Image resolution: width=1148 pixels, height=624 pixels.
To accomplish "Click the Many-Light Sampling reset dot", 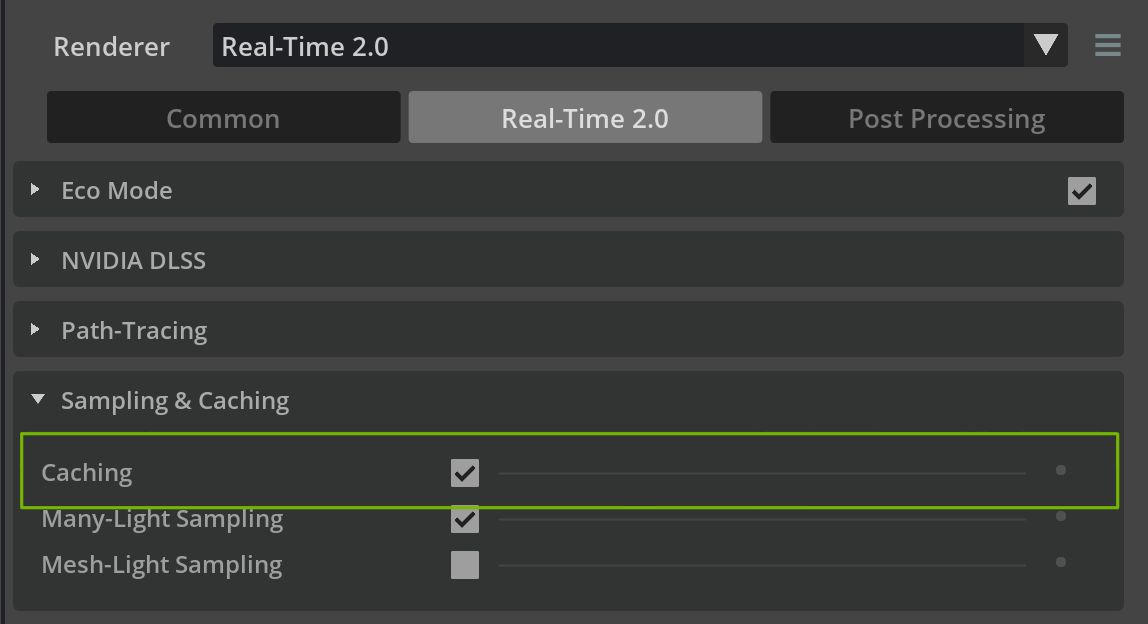I will [1060, 516].
